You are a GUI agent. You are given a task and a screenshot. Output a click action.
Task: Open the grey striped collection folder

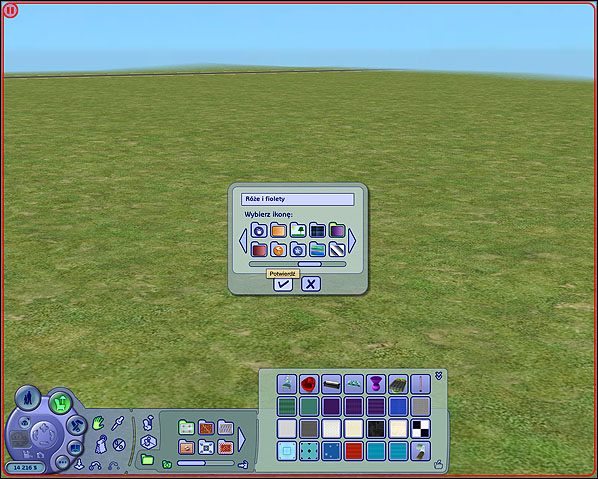(x=225, y=428)
